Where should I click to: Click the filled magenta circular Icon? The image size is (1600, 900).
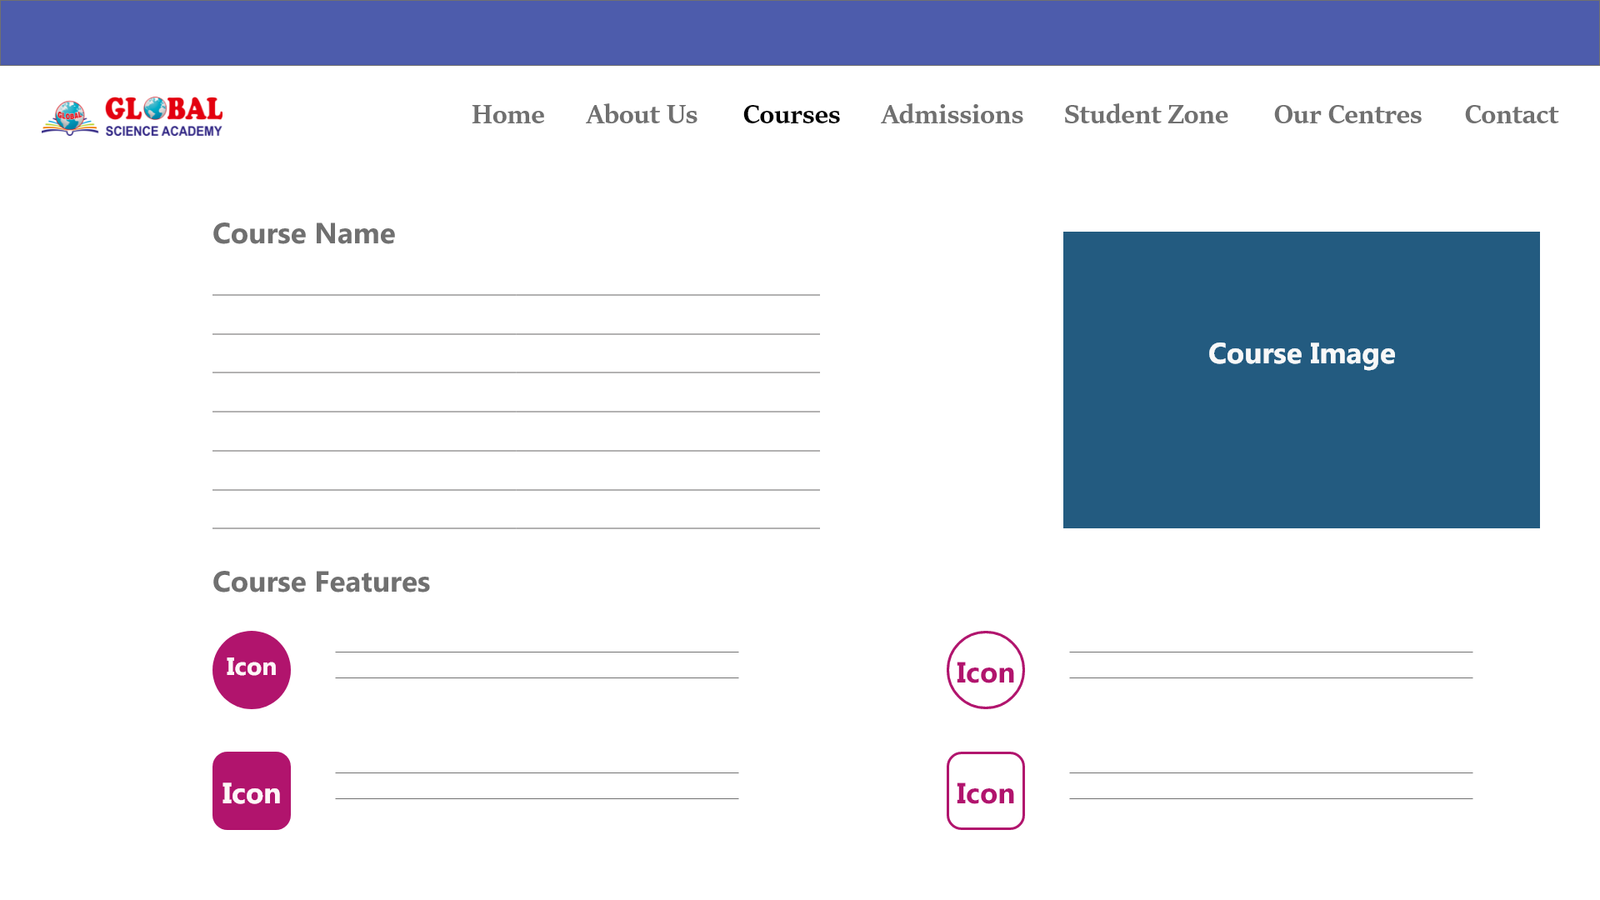251,669
